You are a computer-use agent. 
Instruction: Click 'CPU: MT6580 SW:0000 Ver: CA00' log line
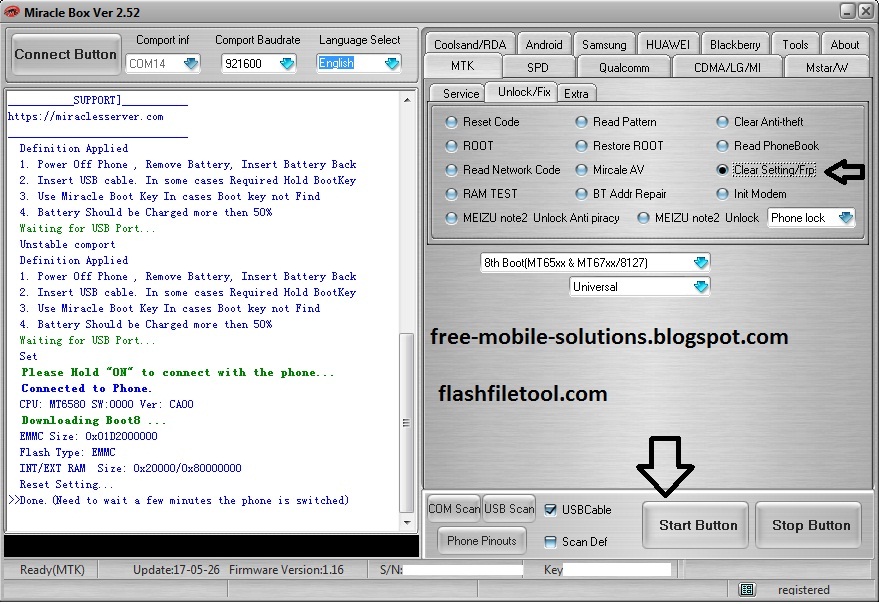pyautogui.click(x=107, y=404)
